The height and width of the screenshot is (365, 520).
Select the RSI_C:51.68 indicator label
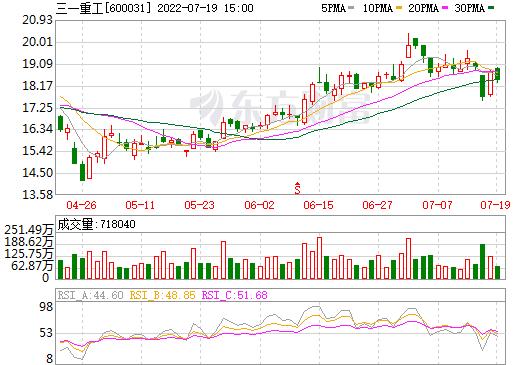click(235, 295)
